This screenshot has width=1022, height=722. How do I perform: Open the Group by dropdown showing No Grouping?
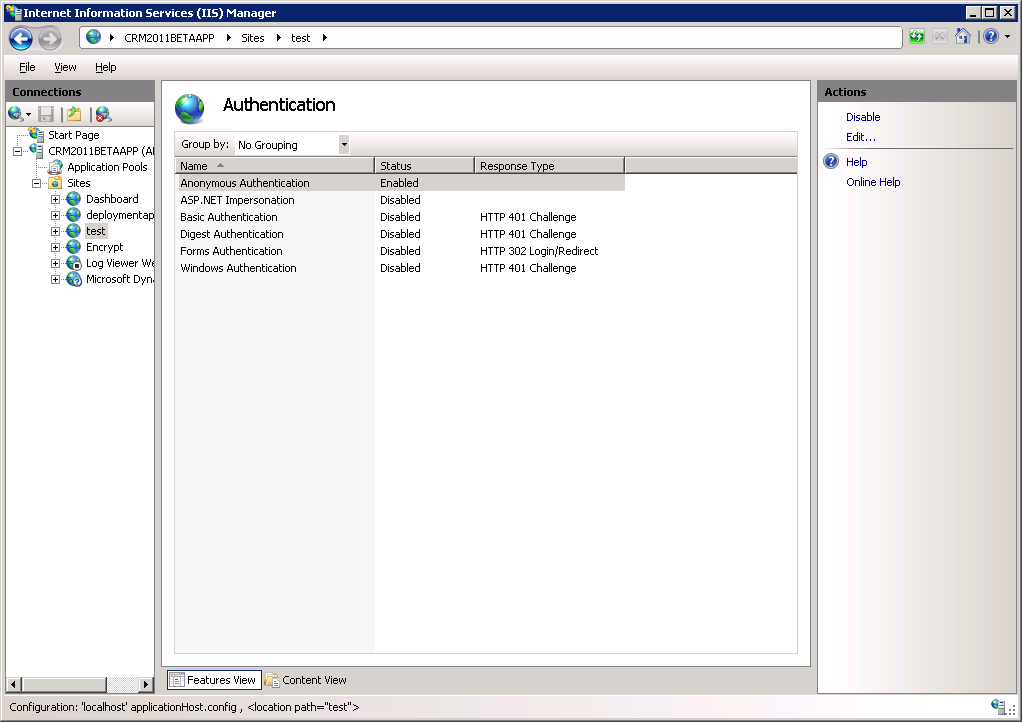(x=343, y=144)
